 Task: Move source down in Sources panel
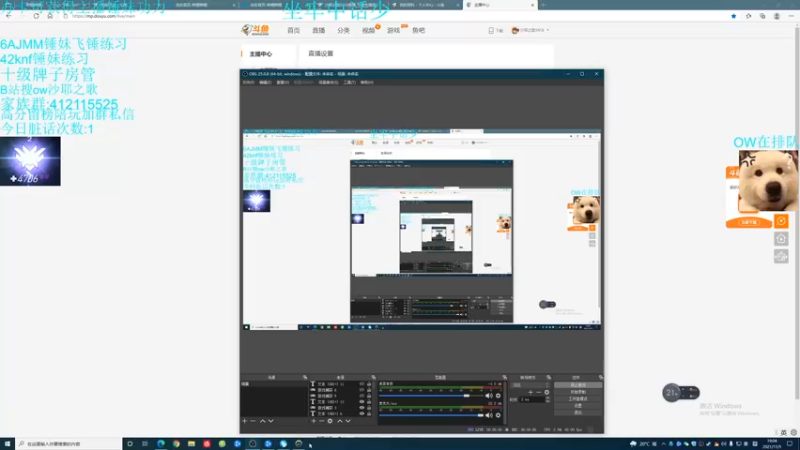(348, 421)
